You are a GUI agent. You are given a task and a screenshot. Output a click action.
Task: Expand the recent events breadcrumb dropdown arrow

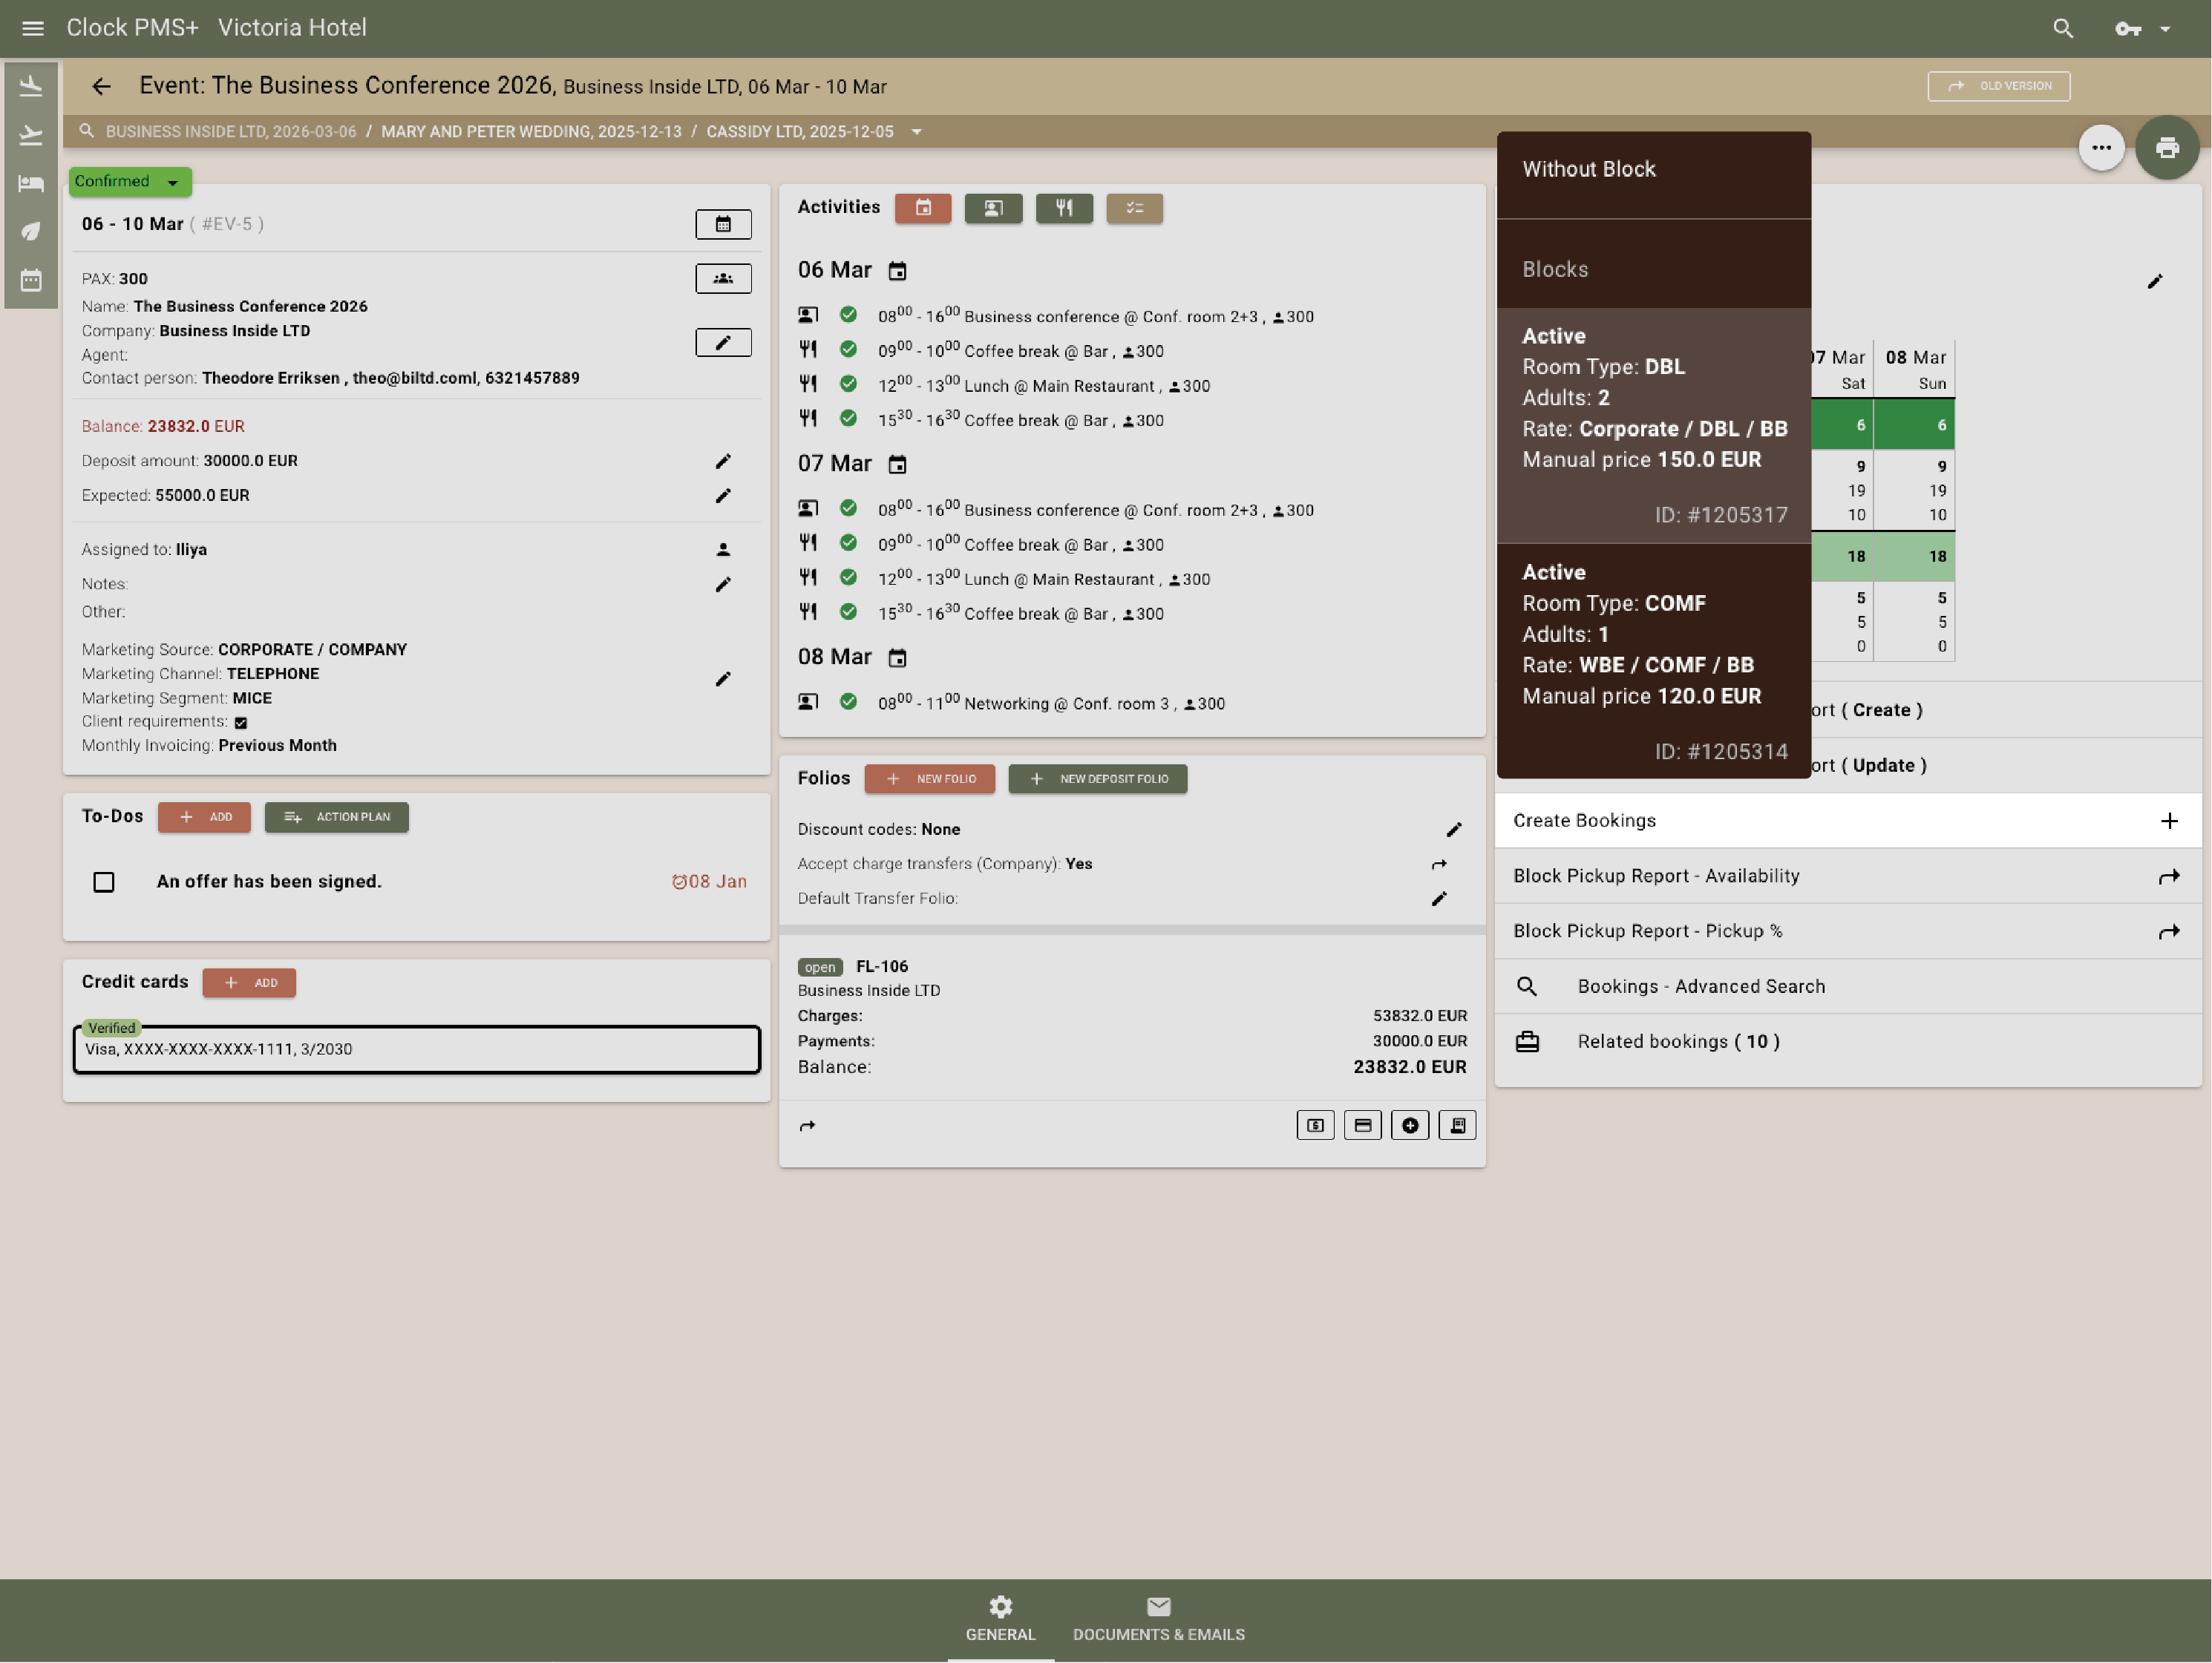point(916,132)
